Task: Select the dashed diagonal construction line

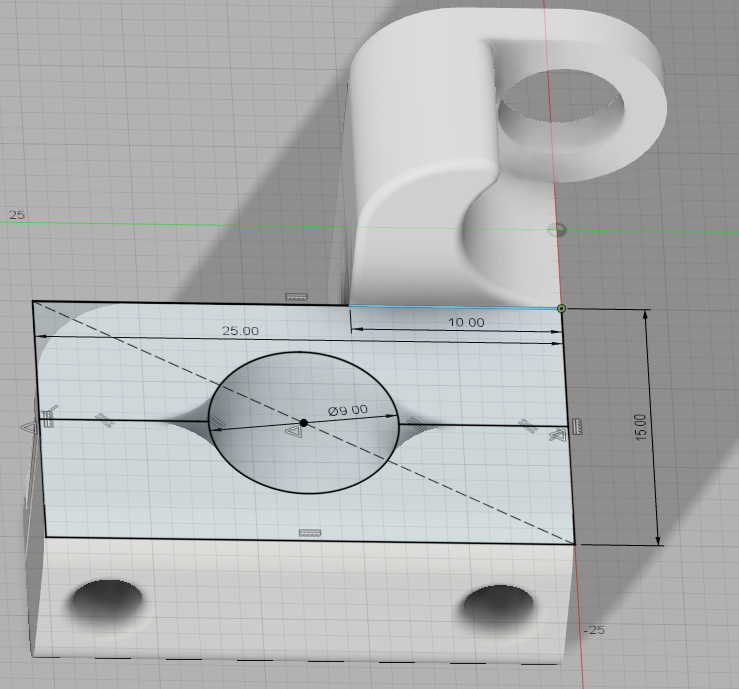Action: [x=304, y=423]
